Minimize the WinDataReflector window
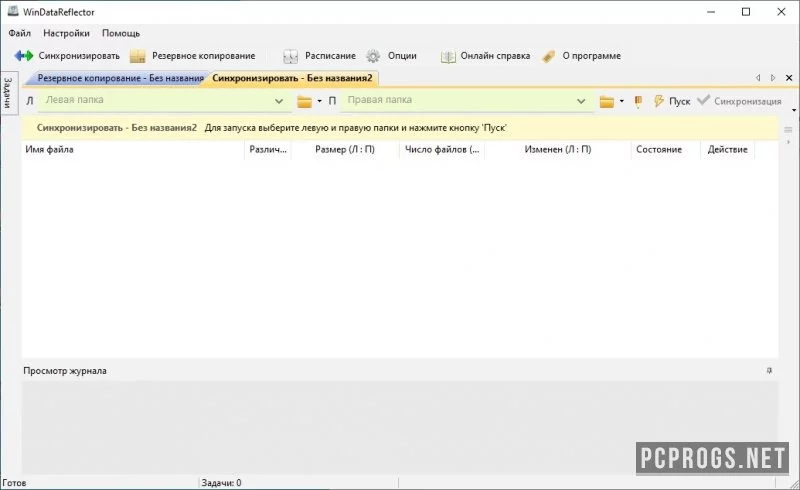This screenshot has width=800, height=490. [711, 12]
